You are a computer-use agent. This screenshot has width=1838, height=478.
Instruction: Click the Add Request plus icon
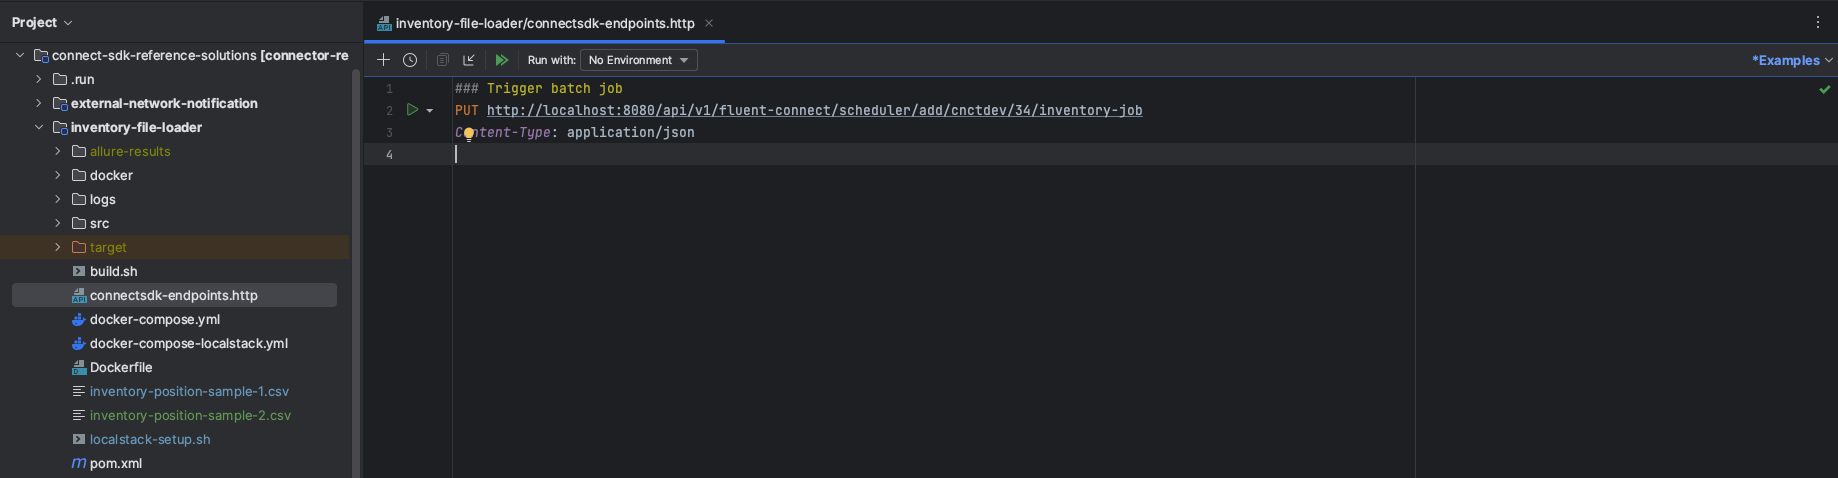coord(383,60)
